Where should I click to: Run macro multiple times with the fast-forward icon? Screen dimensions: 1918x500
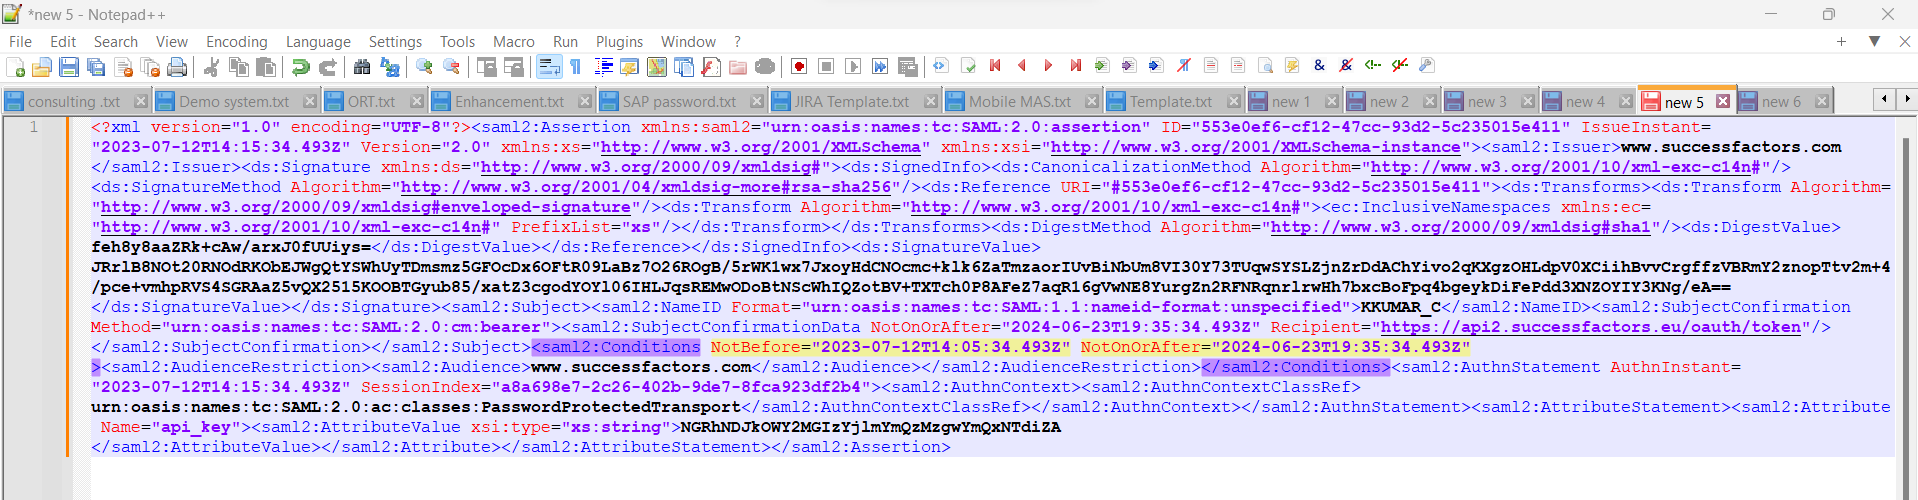pos(880,67)
